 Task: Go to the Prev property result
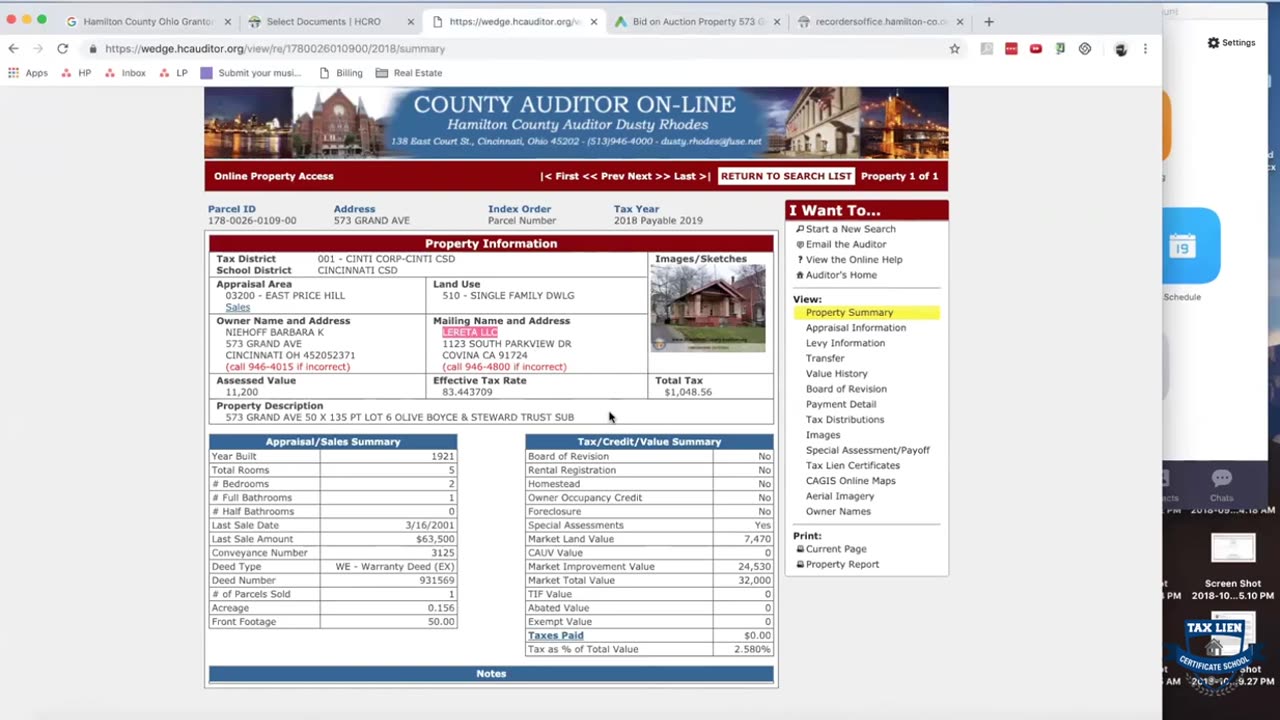[x=605, y=176]
